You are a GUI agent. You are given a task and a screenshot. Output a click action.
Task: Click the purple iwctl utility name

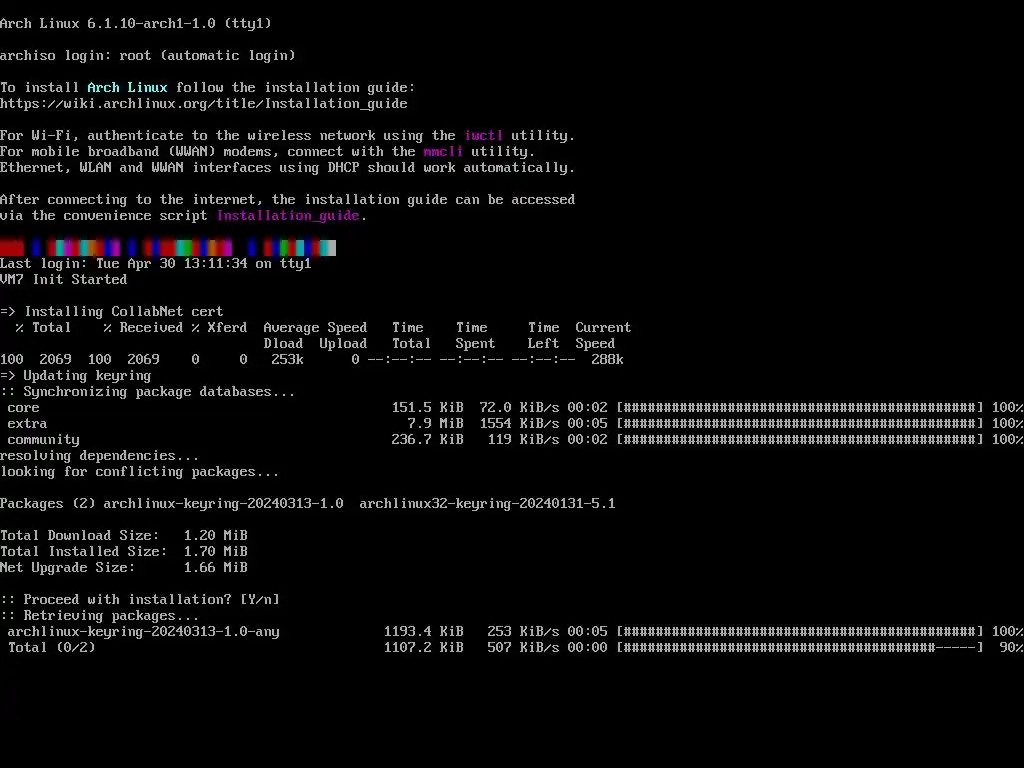(483, 135)
